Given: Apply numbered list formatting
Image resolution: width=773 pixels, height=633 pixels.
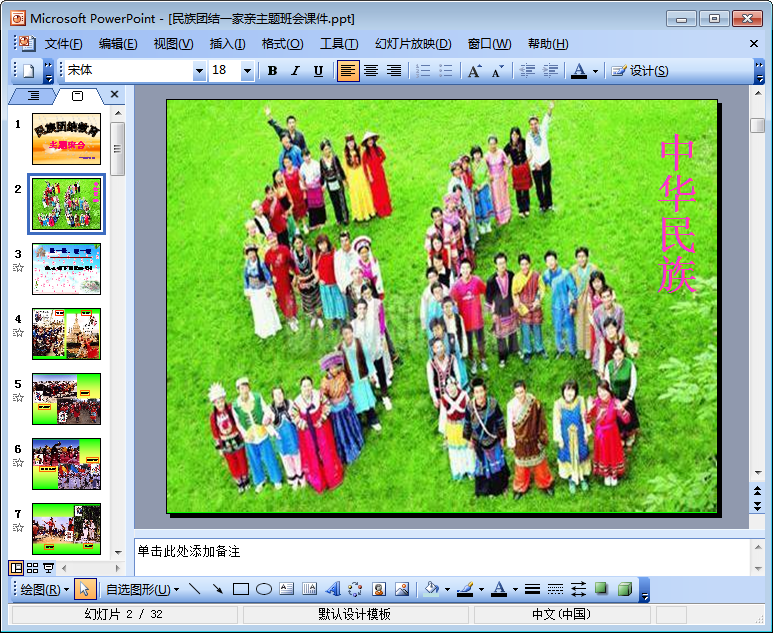Looking at the screenshot, I should (x=423, y=71).
